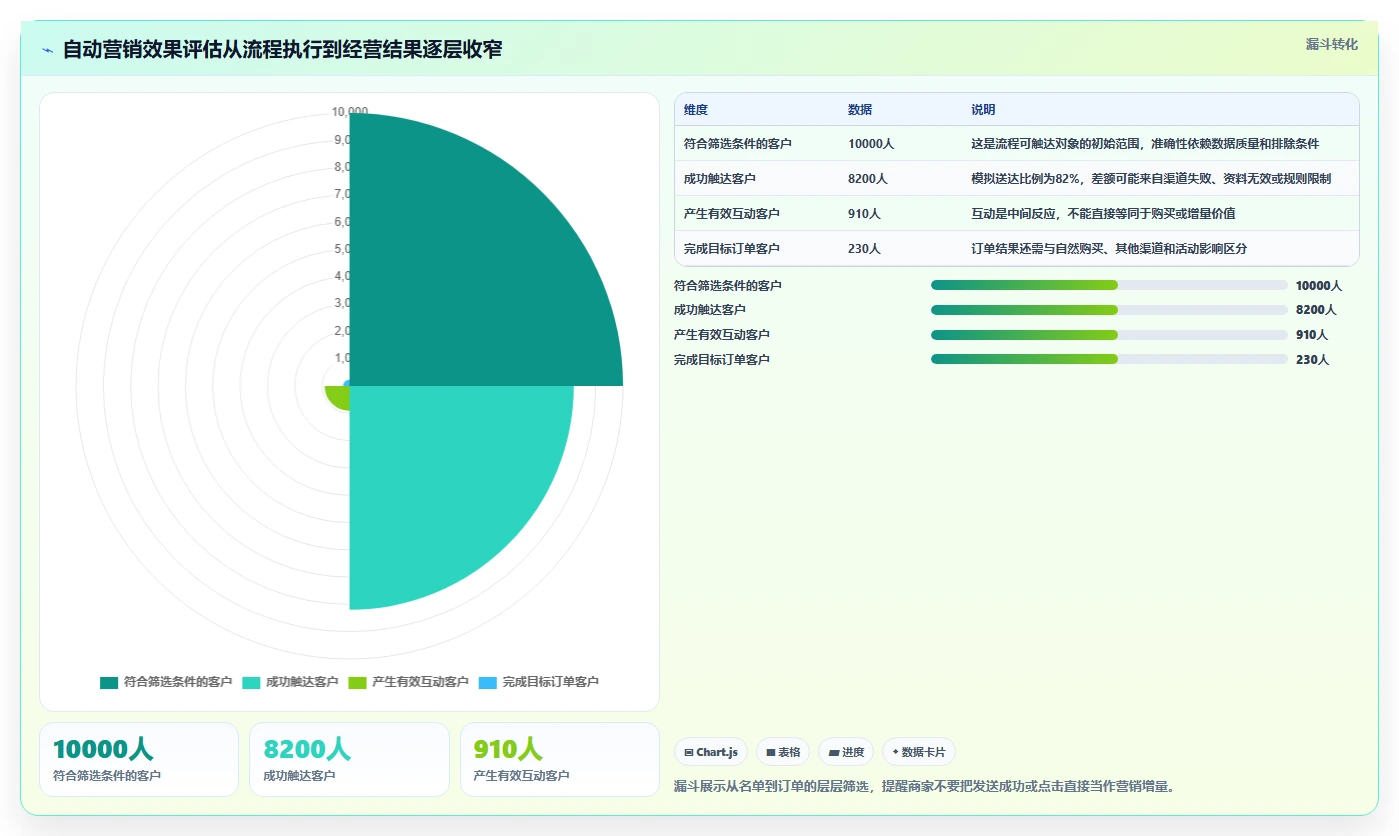Click progress value 910人
Image resolution: width=1399 pixels, height=836 pixels.
(x=1312, y=335)
